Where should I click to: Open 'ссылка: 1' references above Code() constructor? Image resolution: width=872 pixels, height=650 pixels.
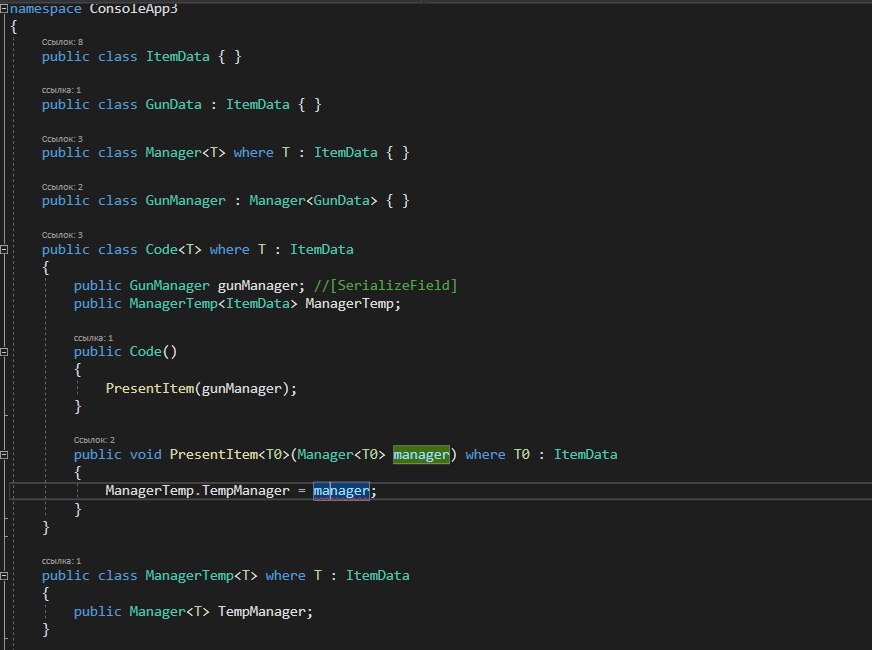pos(93,338)
